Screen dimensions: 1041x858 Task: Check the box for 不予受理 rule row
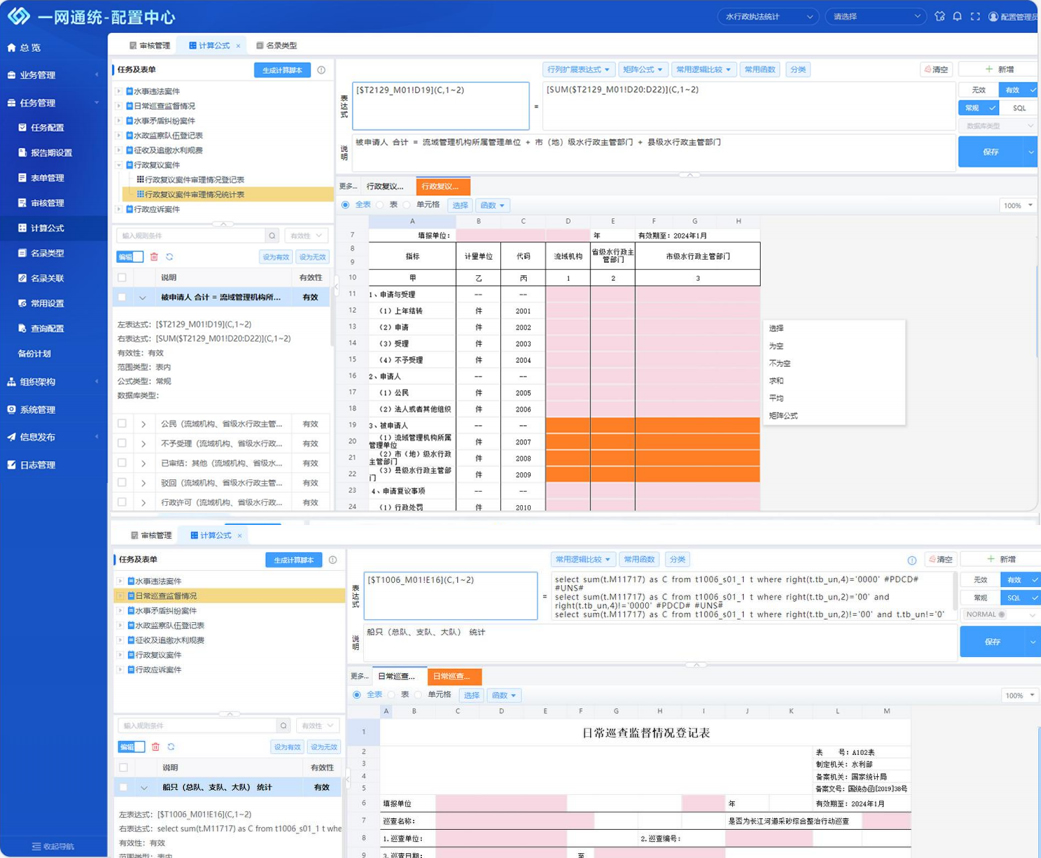[122, 443]
